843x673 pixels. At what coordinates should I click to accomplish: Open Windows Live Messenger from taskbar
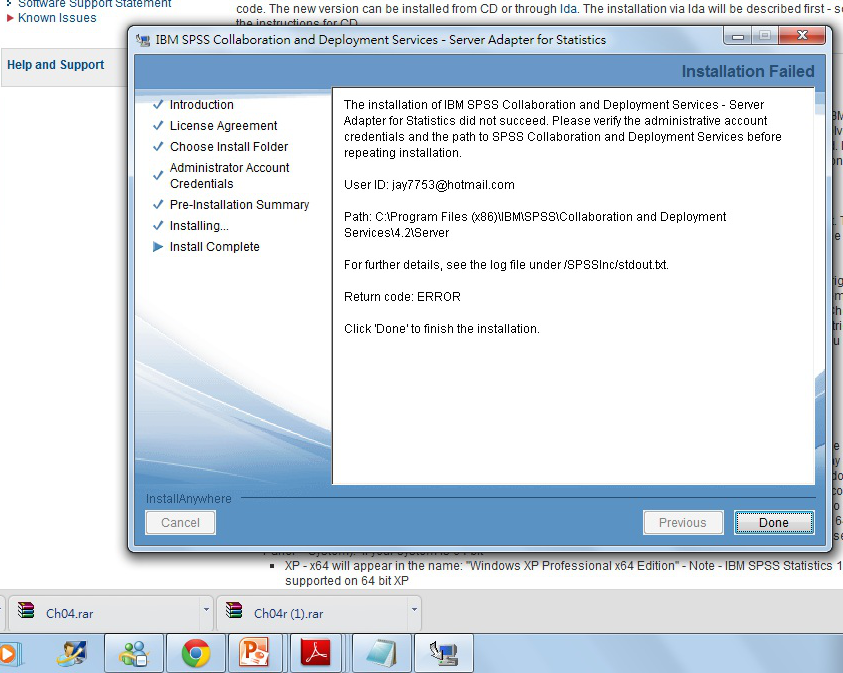[x=134, y=653]
